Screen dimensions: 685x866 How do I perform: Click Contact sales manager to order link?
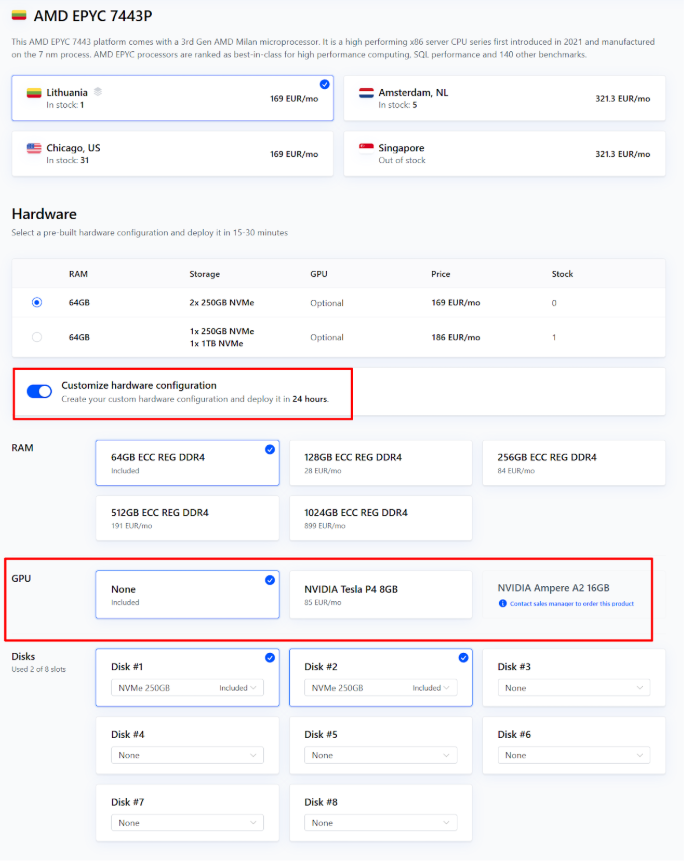[571, 604]
